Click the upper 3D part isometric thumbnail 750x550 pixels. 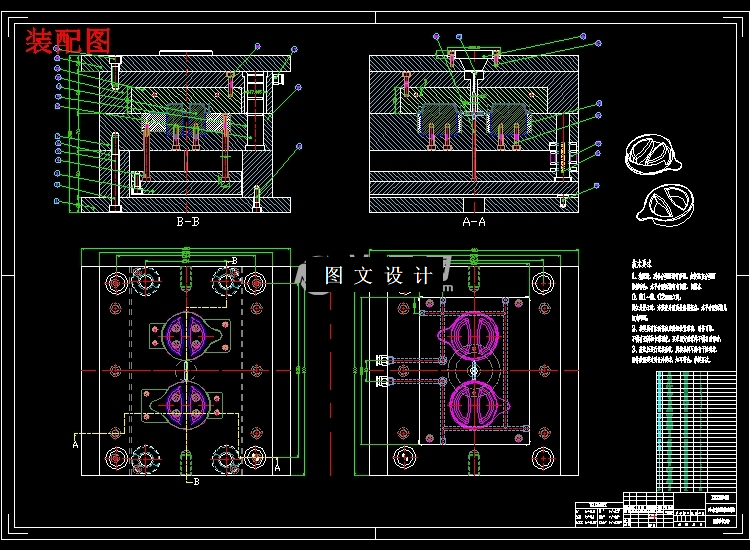653,154
